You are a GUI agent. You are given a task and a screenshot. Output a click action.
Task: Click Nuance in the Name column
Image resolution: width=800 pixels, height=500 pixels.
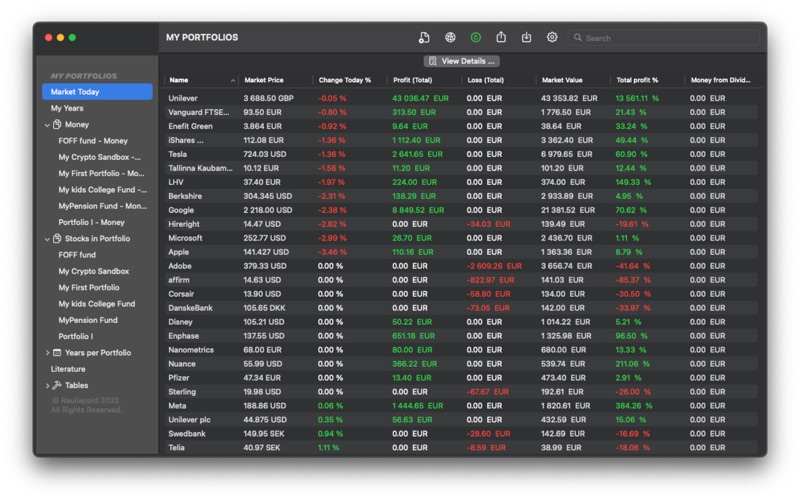(182, 364)
